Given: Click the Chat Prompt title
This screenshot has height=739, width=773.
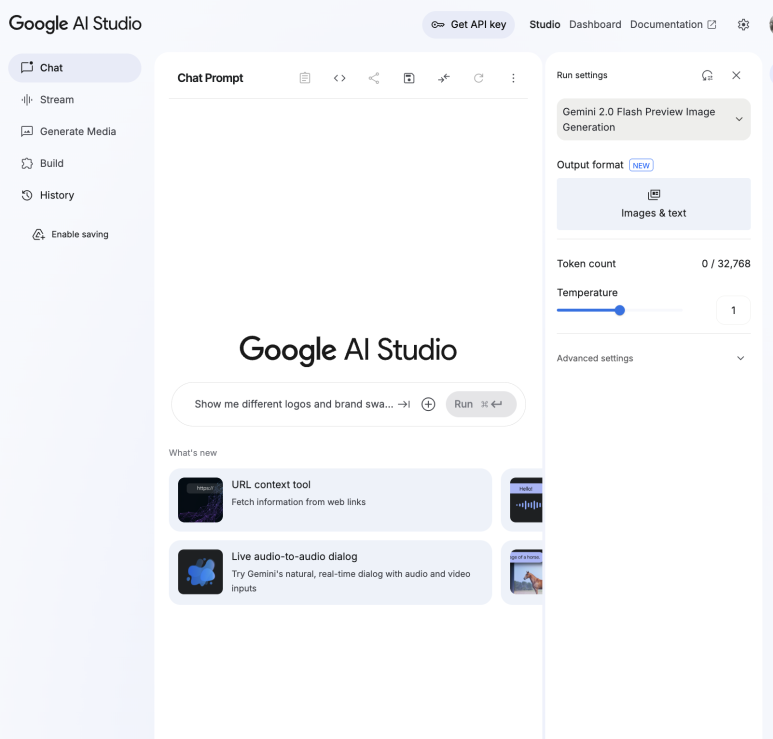Looking at the screenshot, I should pos(210,78).
